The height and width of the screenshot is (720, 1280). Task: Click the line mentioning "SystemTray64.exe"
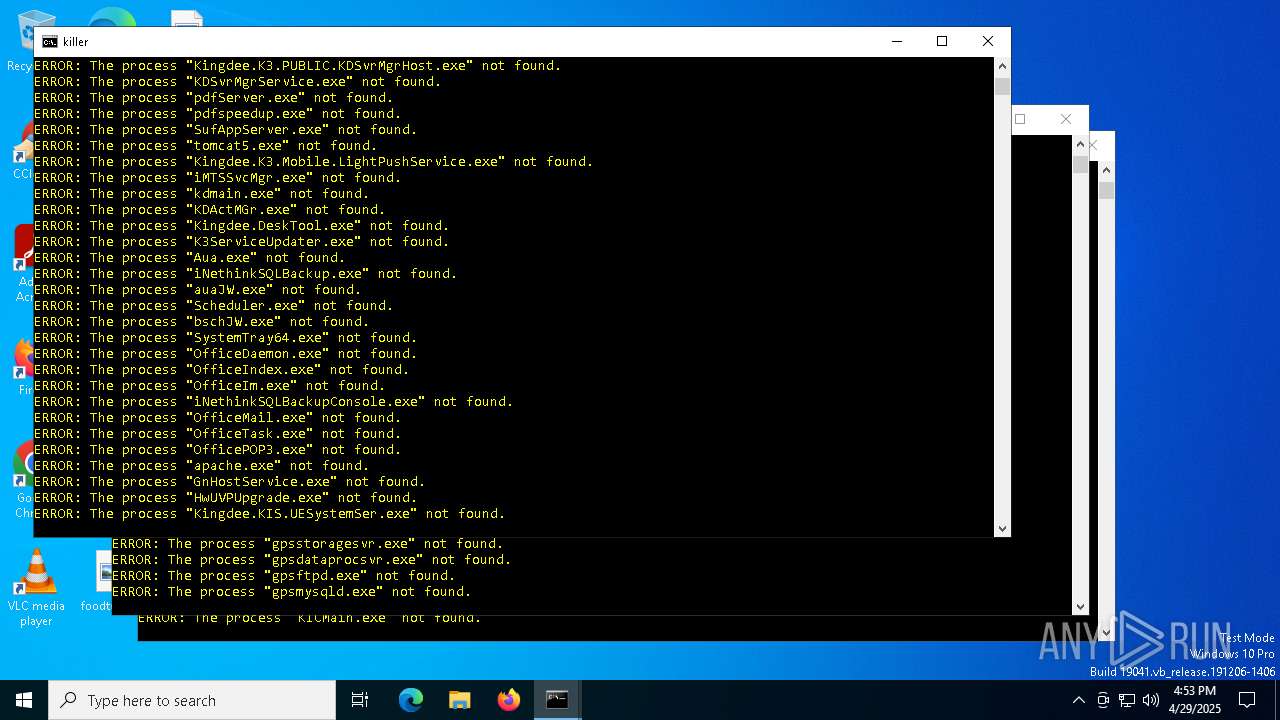(226, 337)
